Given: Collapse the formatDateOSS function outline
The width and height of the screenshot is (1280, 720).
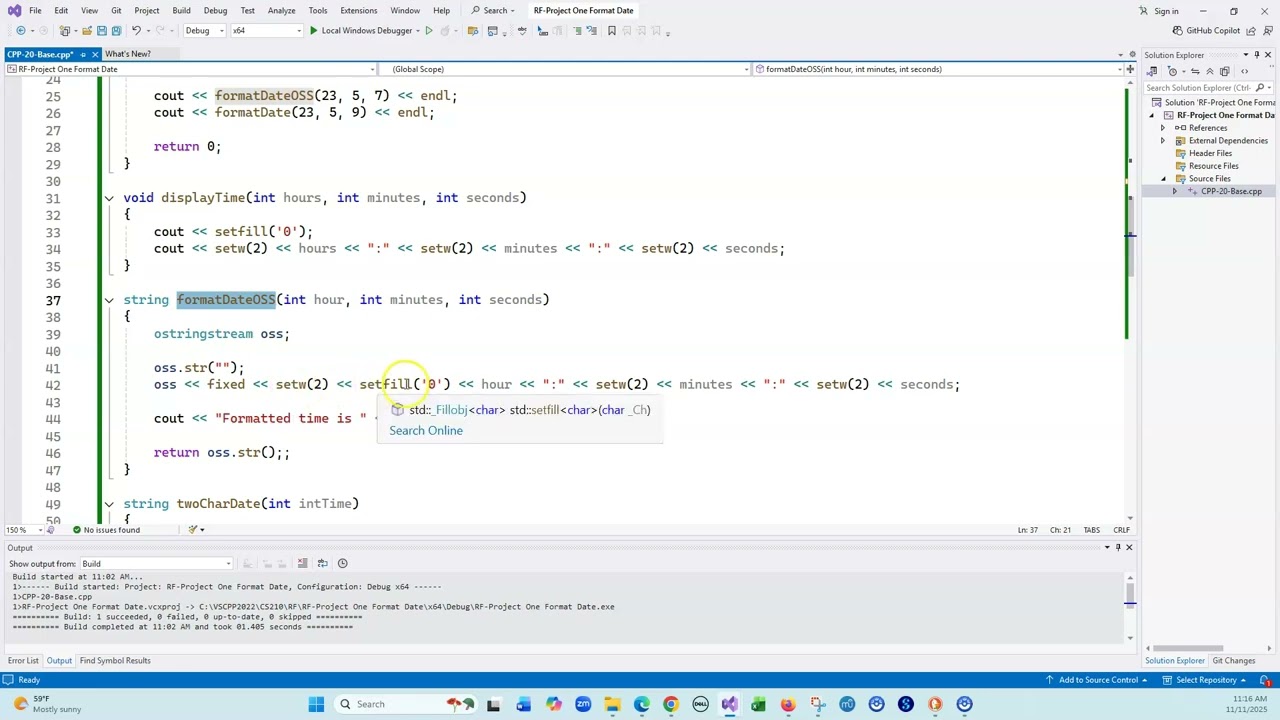Looking at the screenshot, I should pyautogui.click(x=109, y=300).
